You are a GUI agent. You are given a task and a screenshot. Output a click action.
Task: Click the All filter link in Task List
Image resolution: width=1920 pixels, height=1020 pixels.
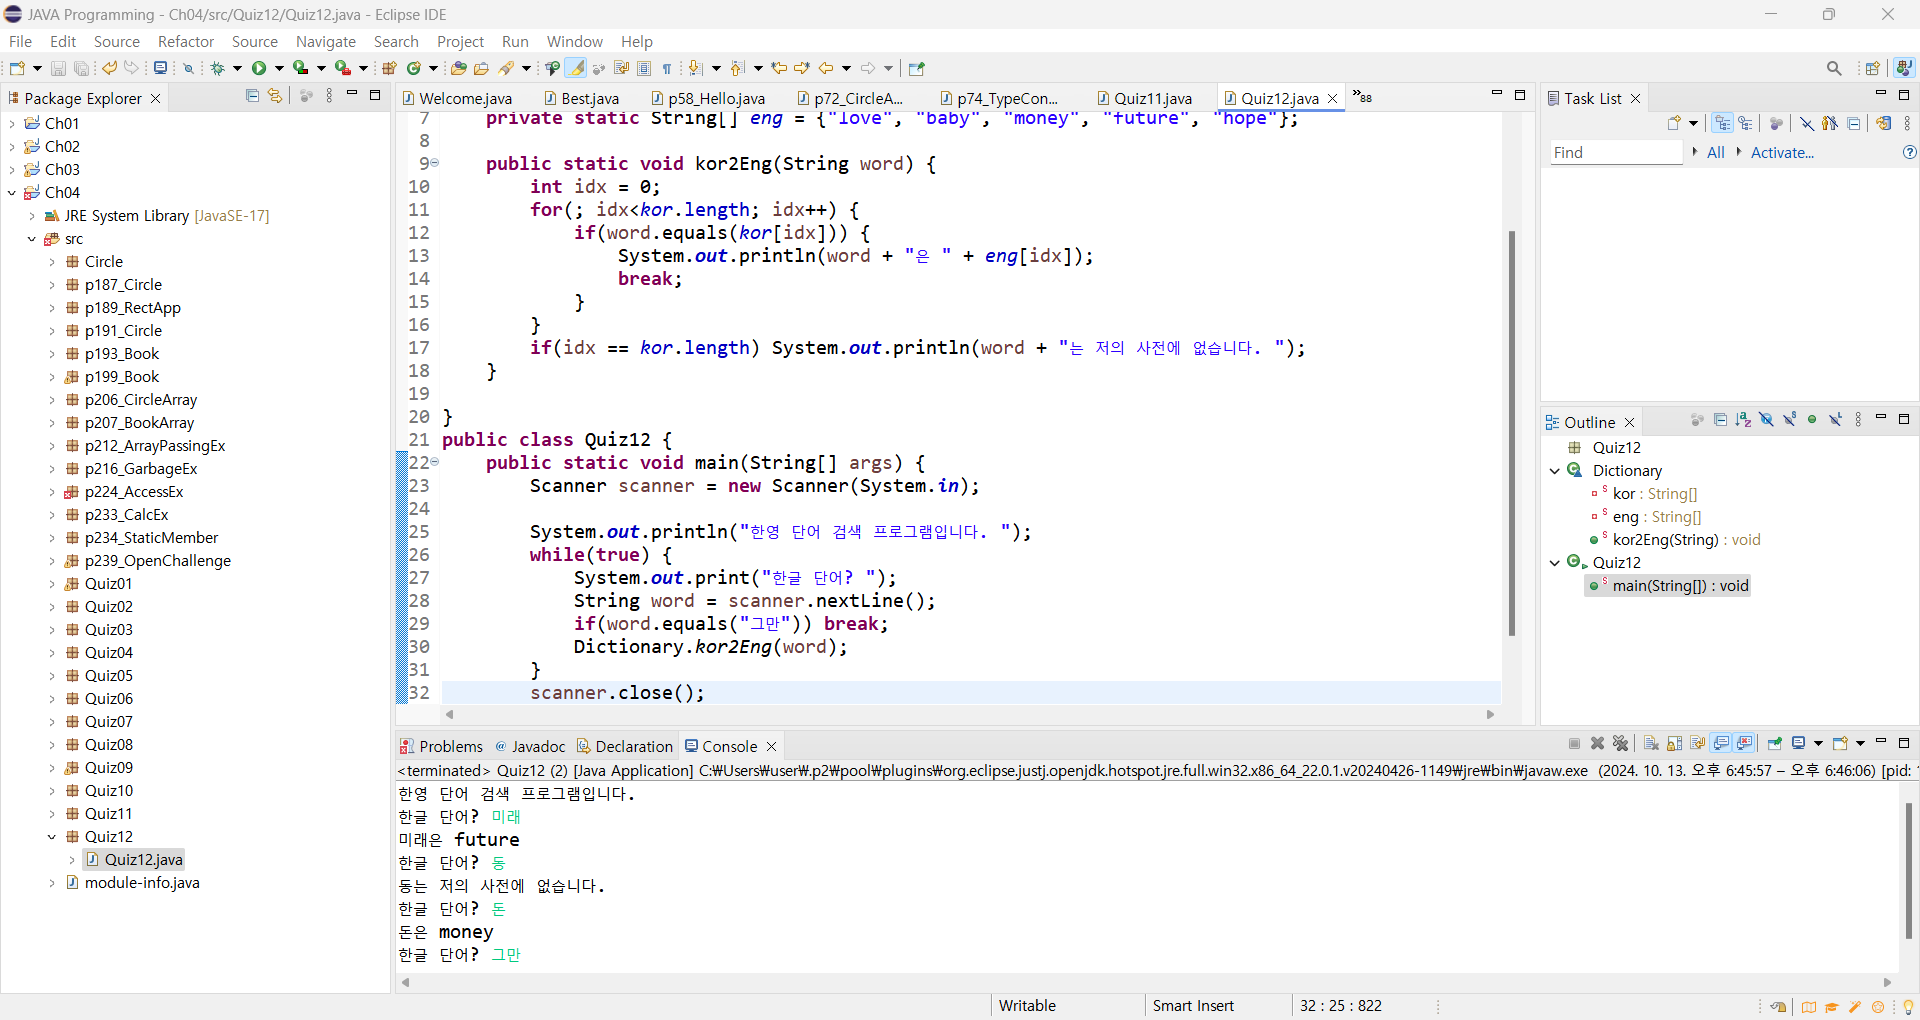pos(1716,152)
